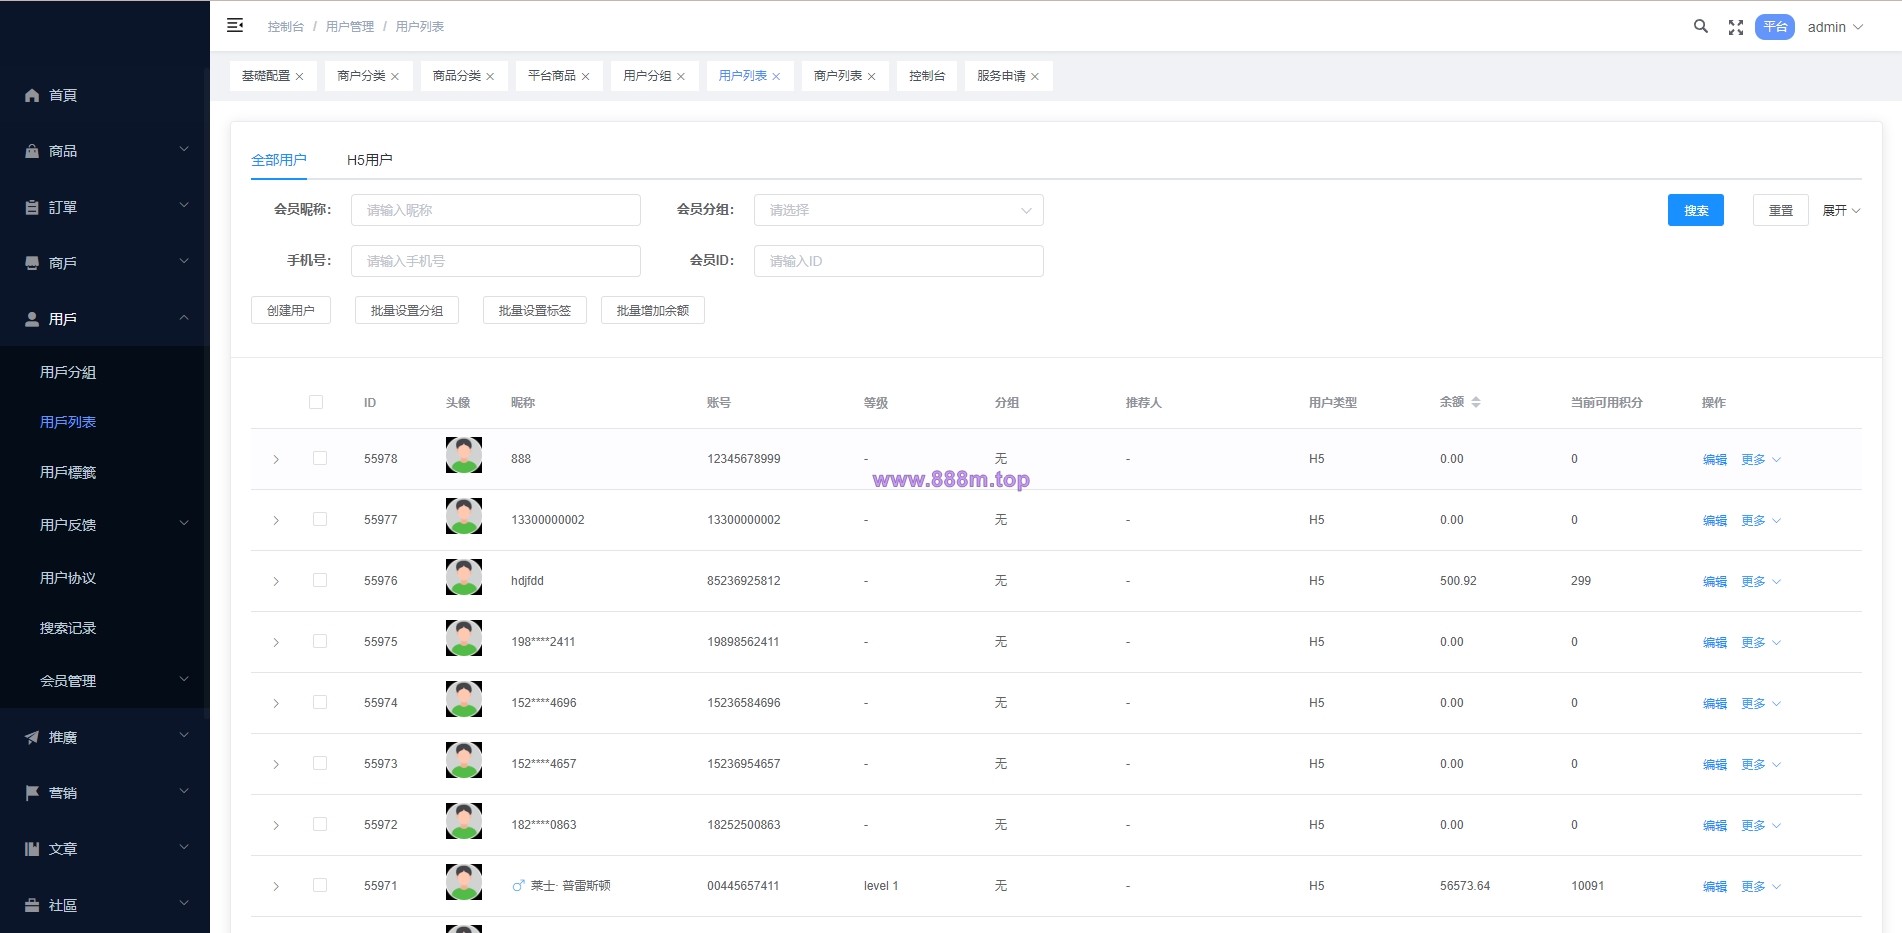Expand the 商戶 sidebar menu

coord(105,263)
